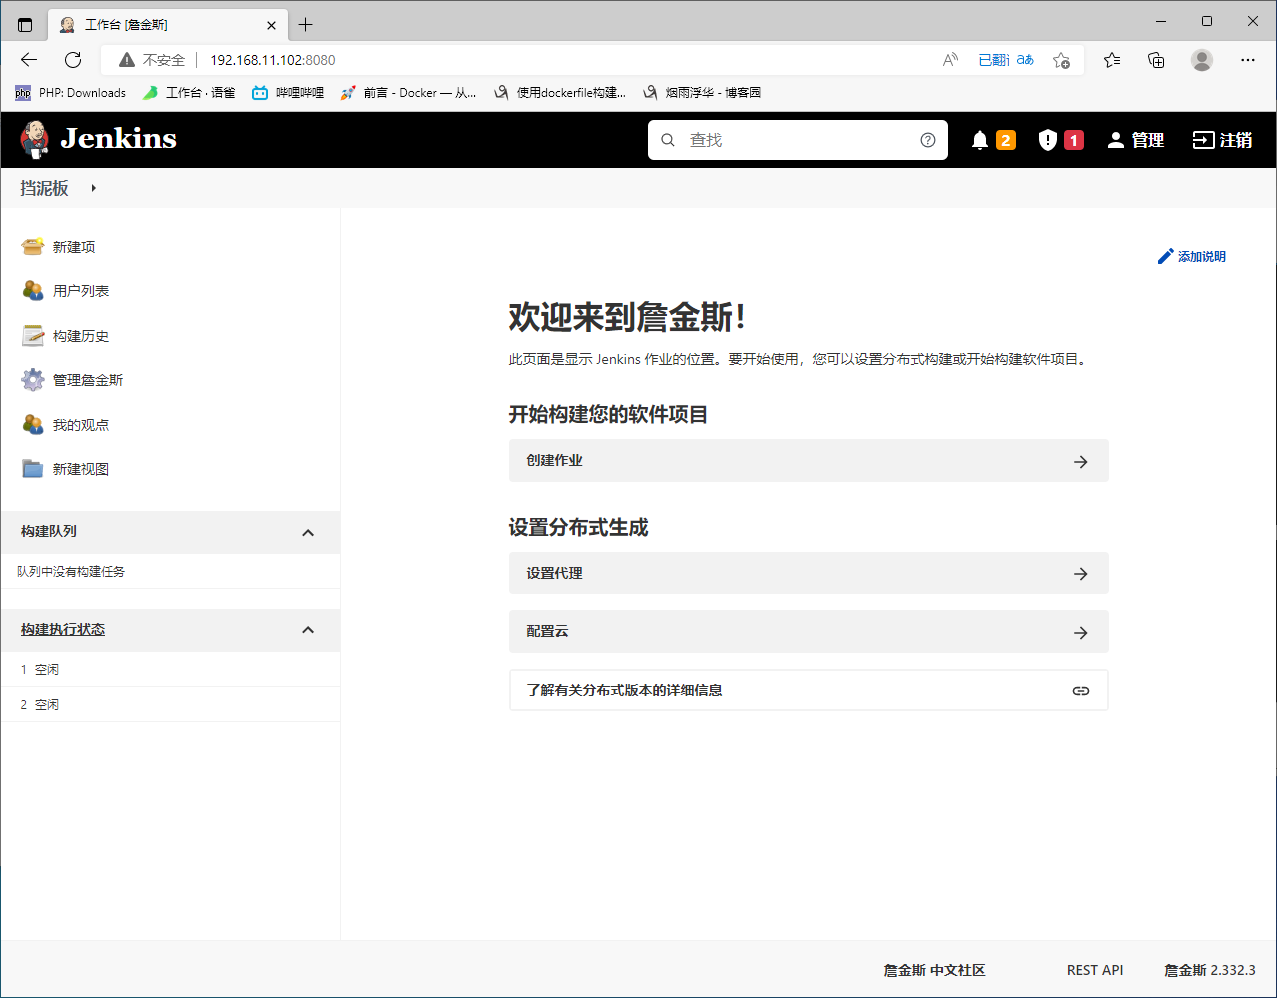Expand the 挡泥板 breadcrumb dropdown arrow
Image resolution: width=1277 pixels, height=998 pixels.
click(93, 188)
